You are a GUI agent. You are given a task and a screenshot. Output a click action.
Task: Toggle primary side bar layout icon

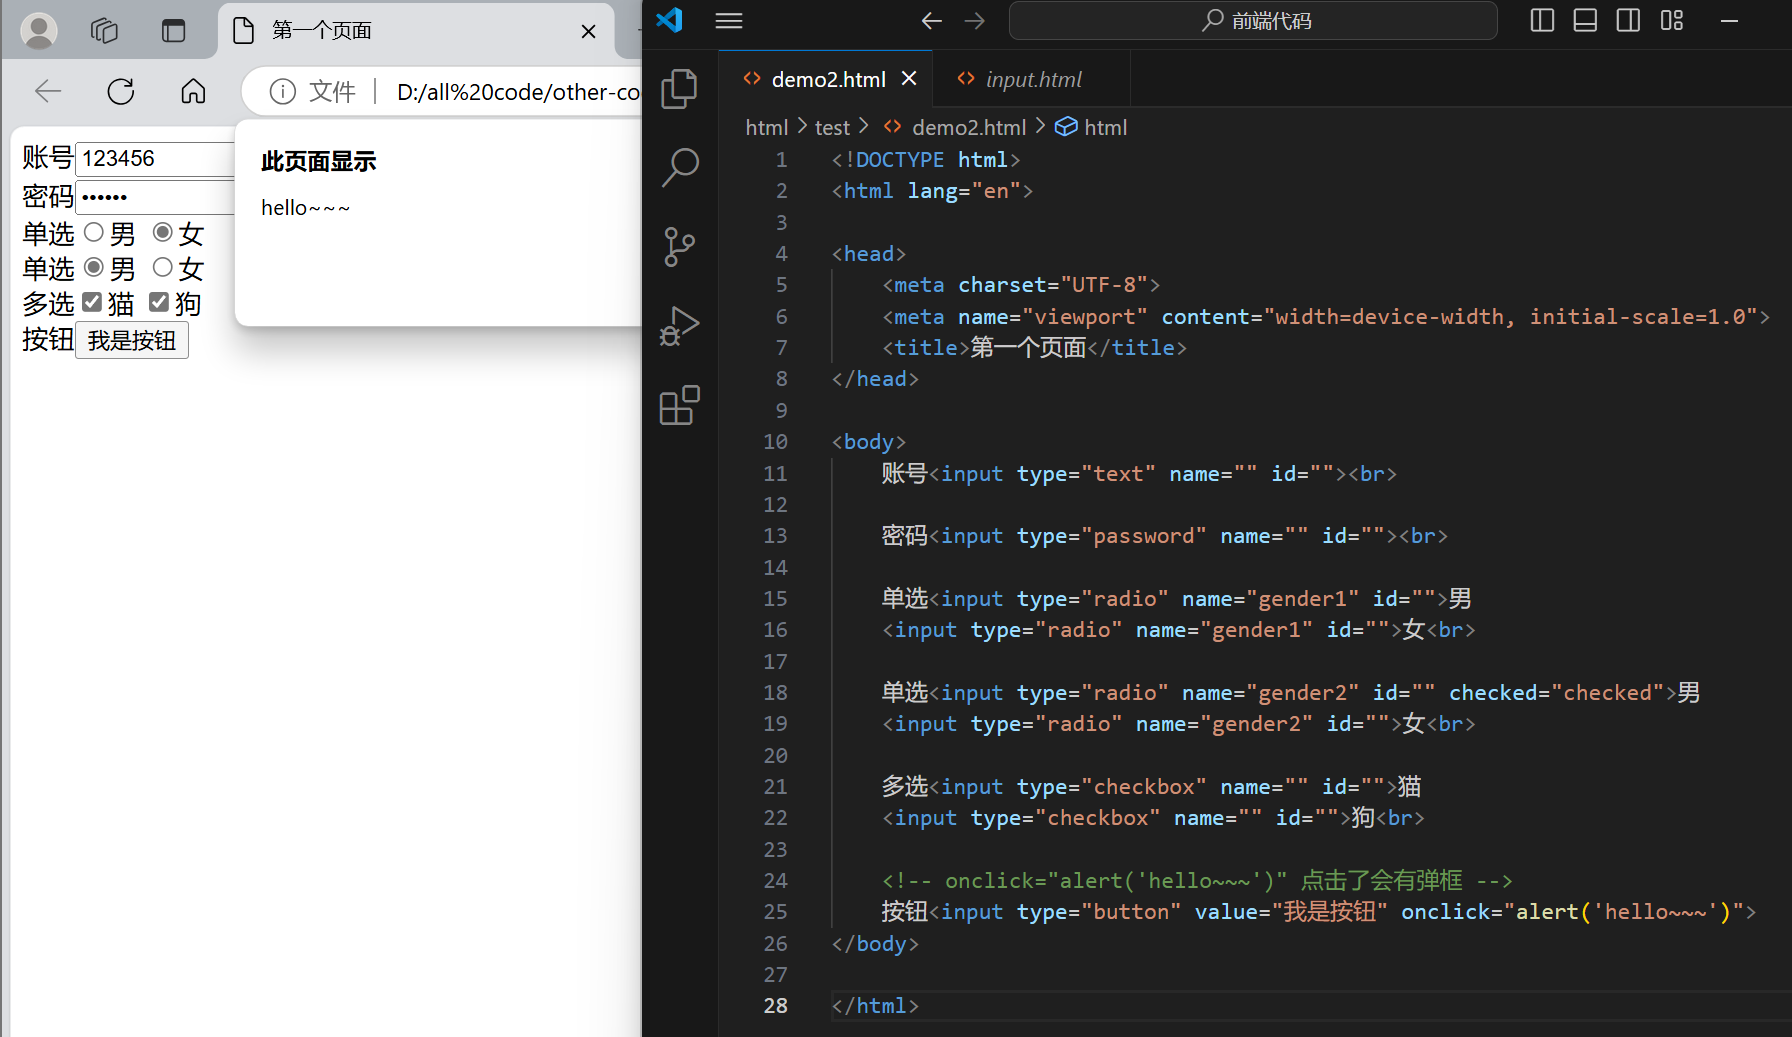tap(1542, 20)
